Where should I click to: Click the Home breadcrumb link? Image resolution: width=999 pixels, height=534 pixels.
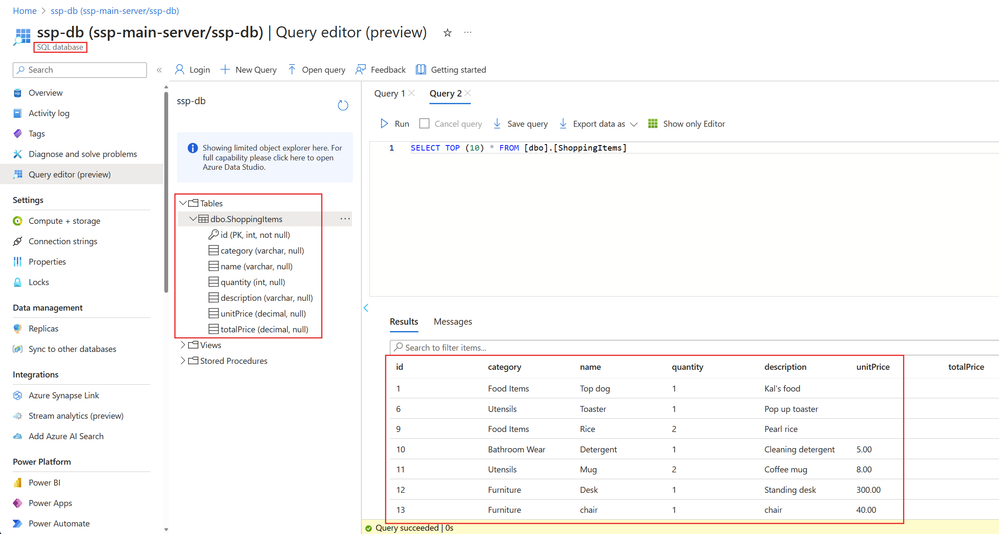coord(25,11)
